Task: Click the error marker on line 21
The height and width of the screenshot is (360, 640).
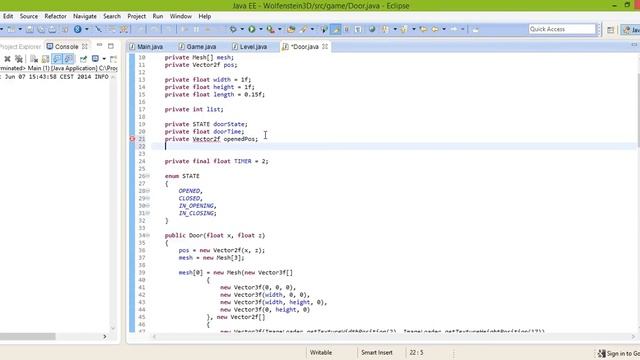Action: coord(132,139)
